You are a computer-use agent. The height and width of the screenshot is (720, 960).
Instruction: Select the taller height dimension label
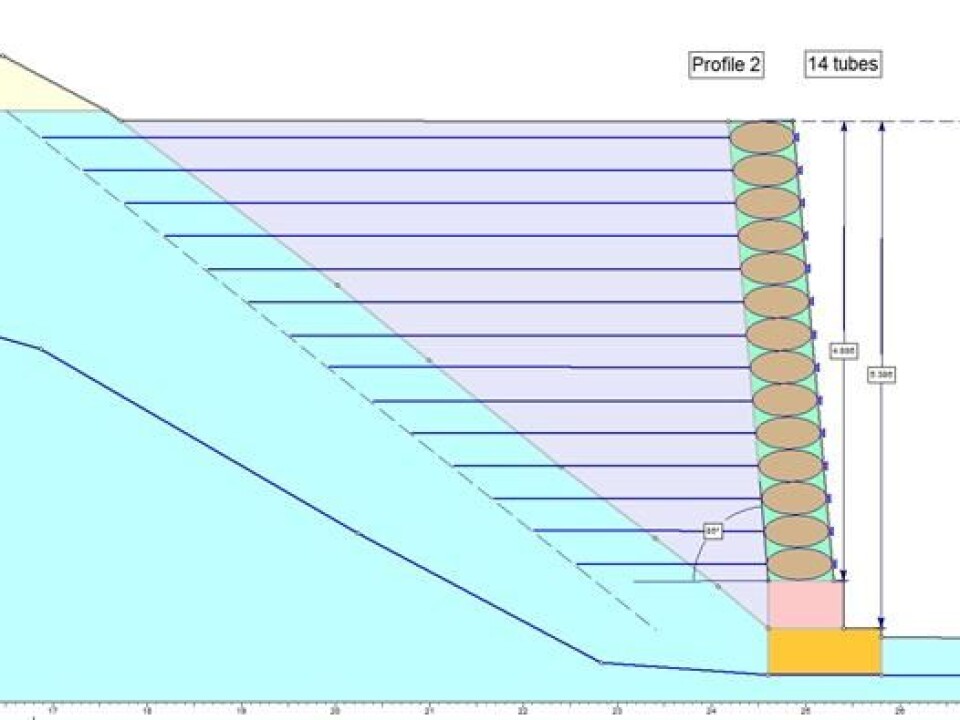pos(881,375)
